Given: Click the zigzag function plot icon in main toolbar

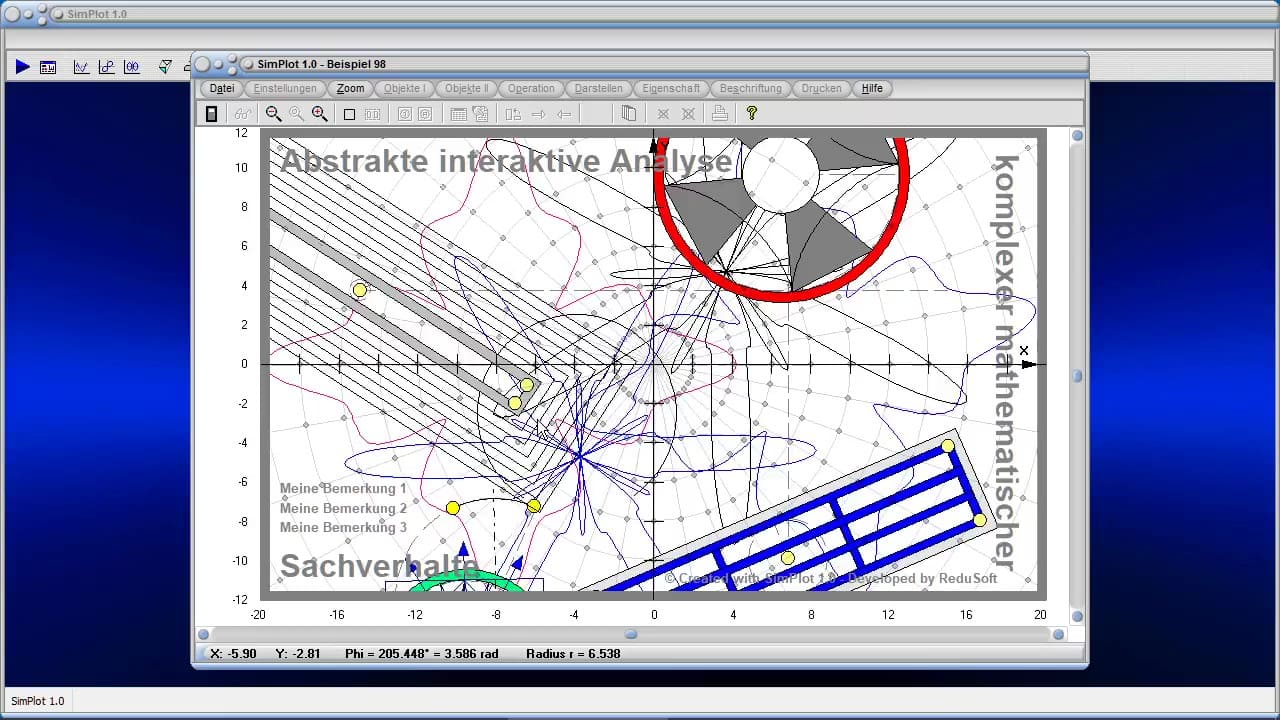Looking at the screenshot, I should tap(81, 67).
